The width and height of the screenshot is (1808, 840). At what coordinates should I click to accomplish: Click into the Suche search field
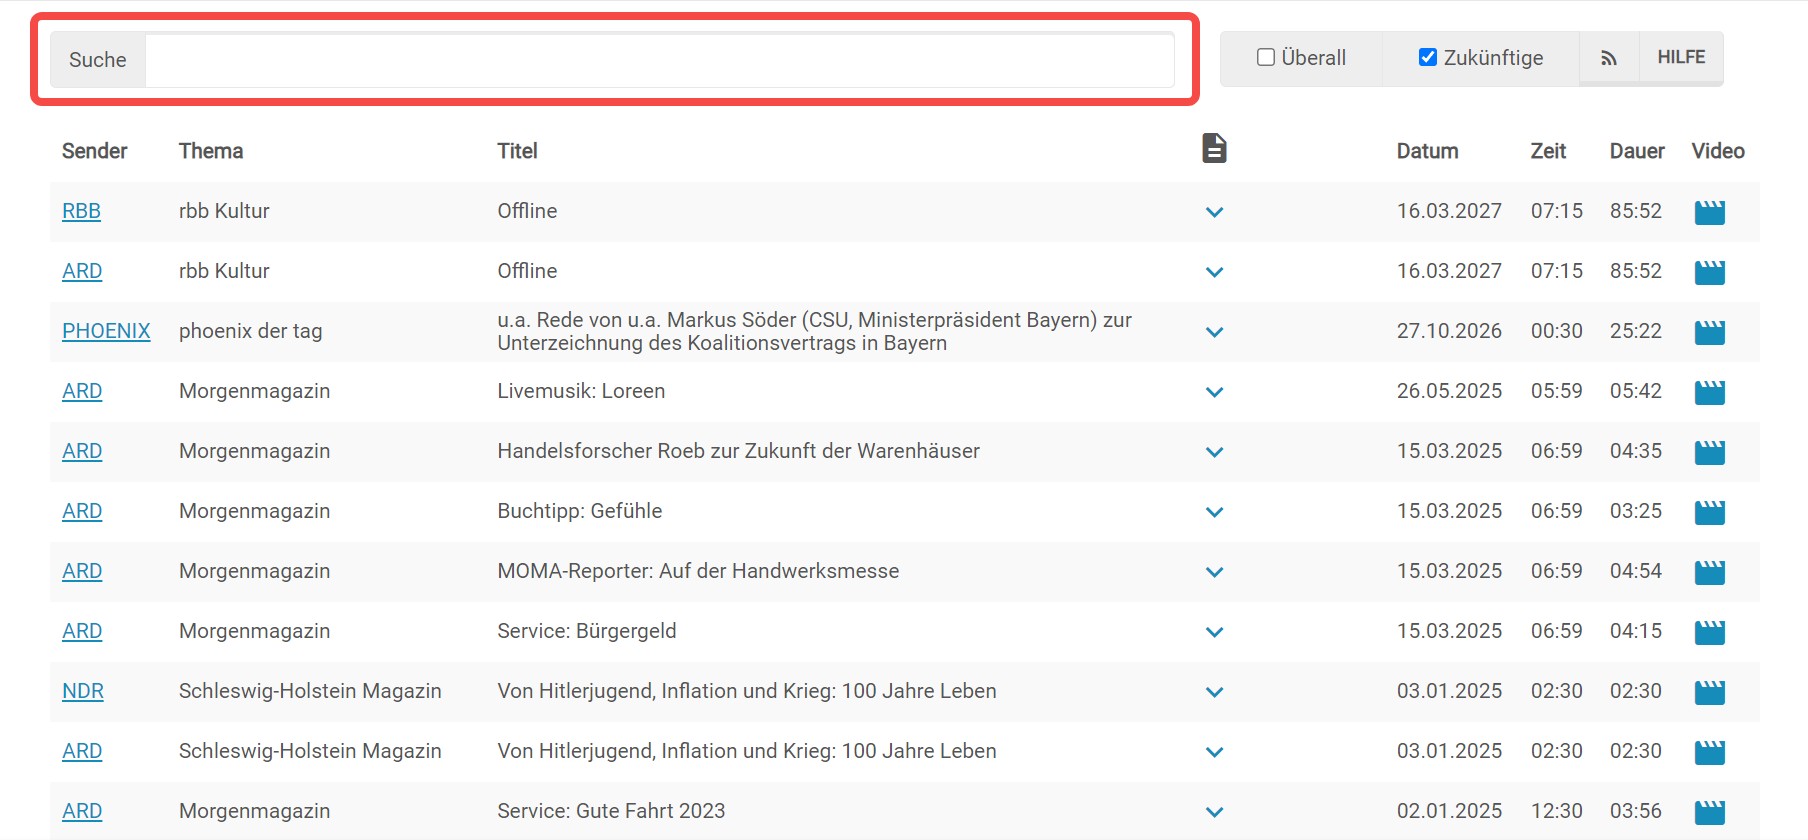(x=659, y=60)
